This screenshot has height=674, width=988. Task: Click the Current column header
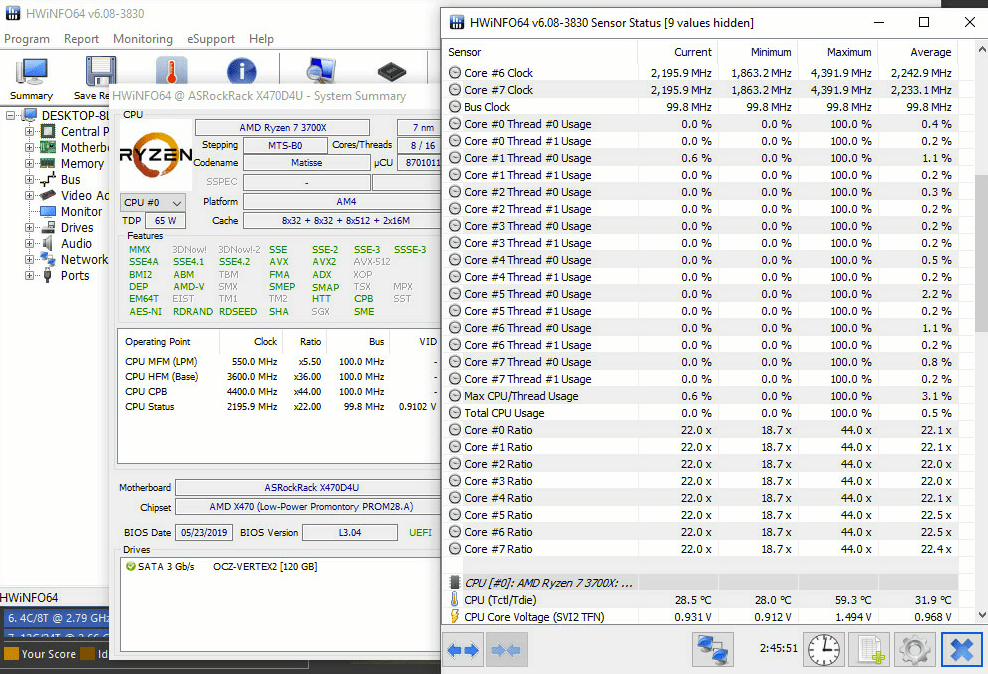pos(677,52)
